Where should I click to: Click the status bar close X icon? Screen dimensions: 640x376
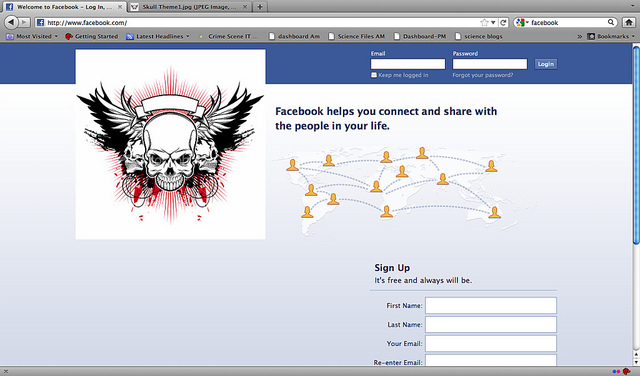coord(5,371)
